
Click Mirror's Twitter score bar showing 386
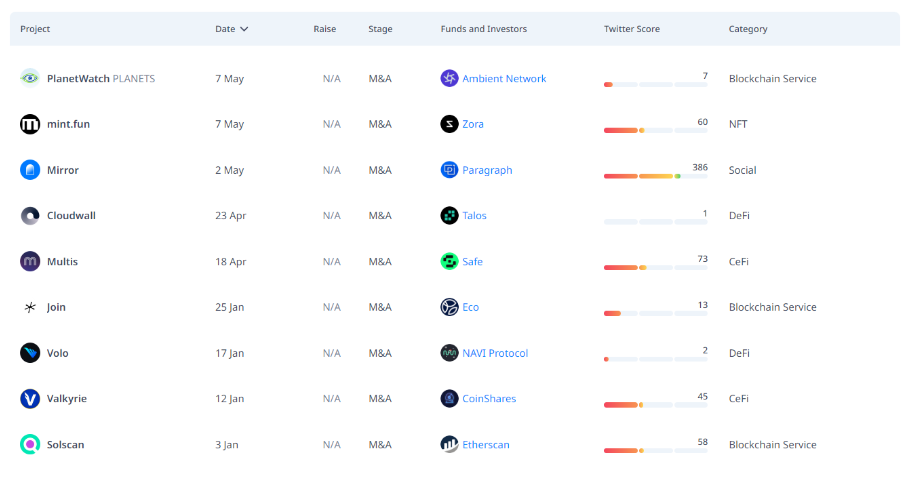coord(655,176)
